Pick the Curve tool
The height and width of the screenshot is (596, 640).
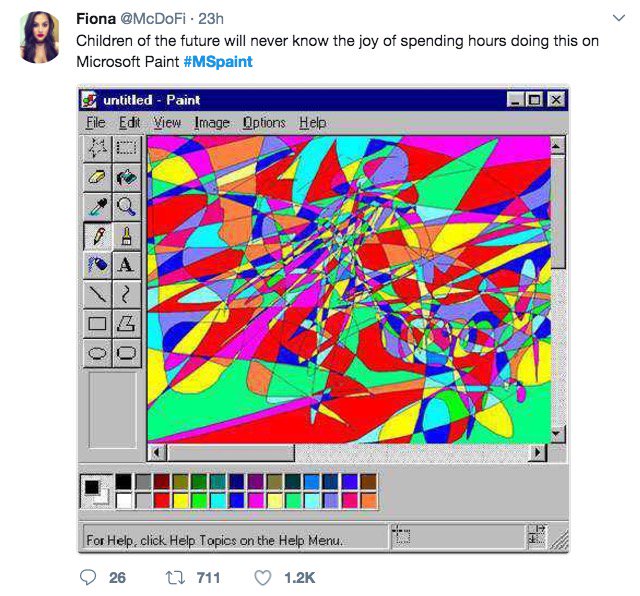(127, 295)
